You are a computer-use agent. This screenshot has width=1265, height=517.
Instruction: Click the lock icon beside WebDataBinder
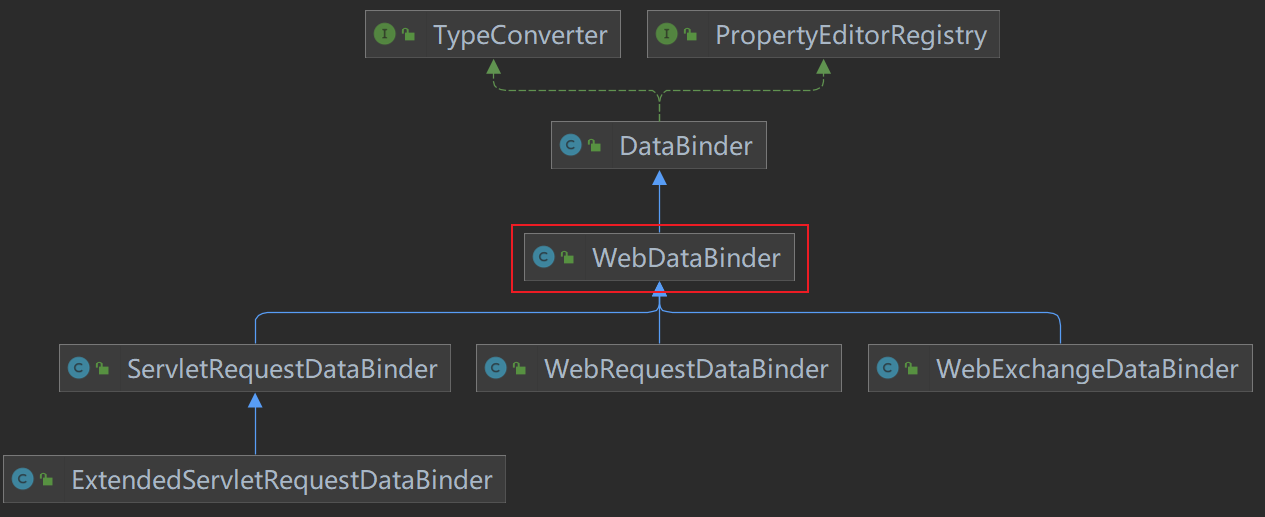point(567,259)
